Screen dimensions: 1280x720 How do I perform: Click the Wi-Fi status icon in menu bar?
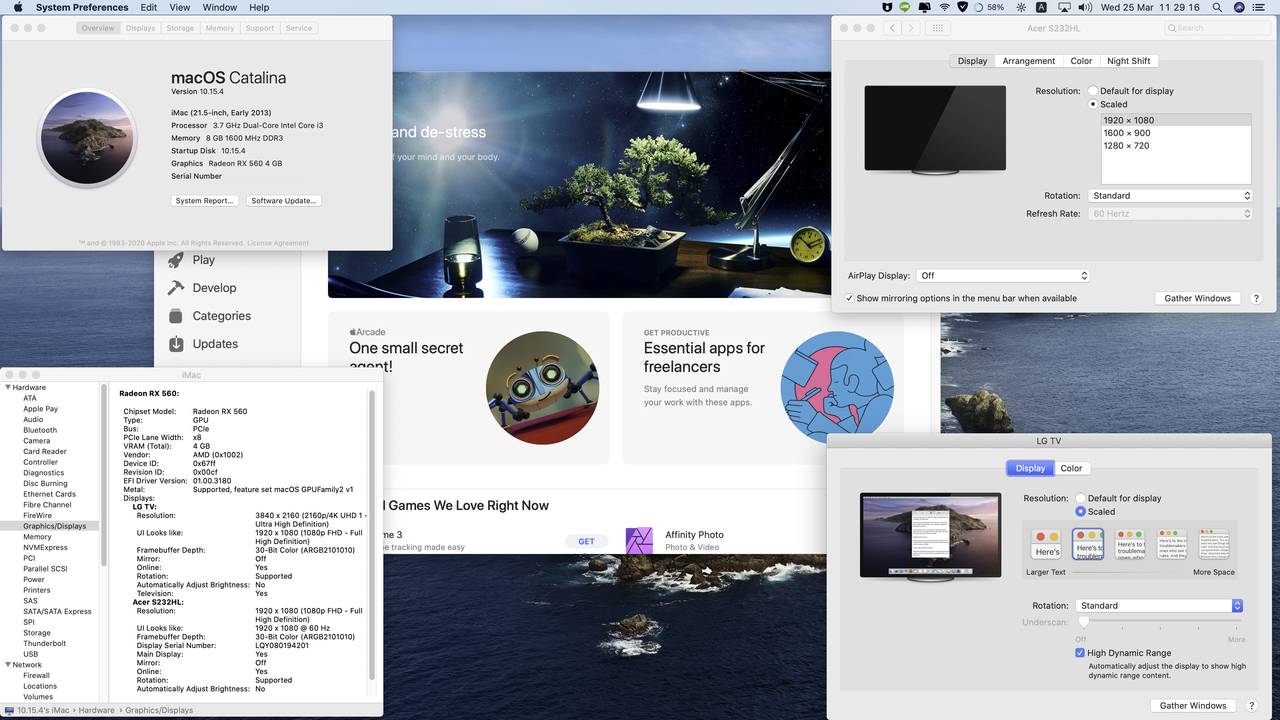(944, 7)
